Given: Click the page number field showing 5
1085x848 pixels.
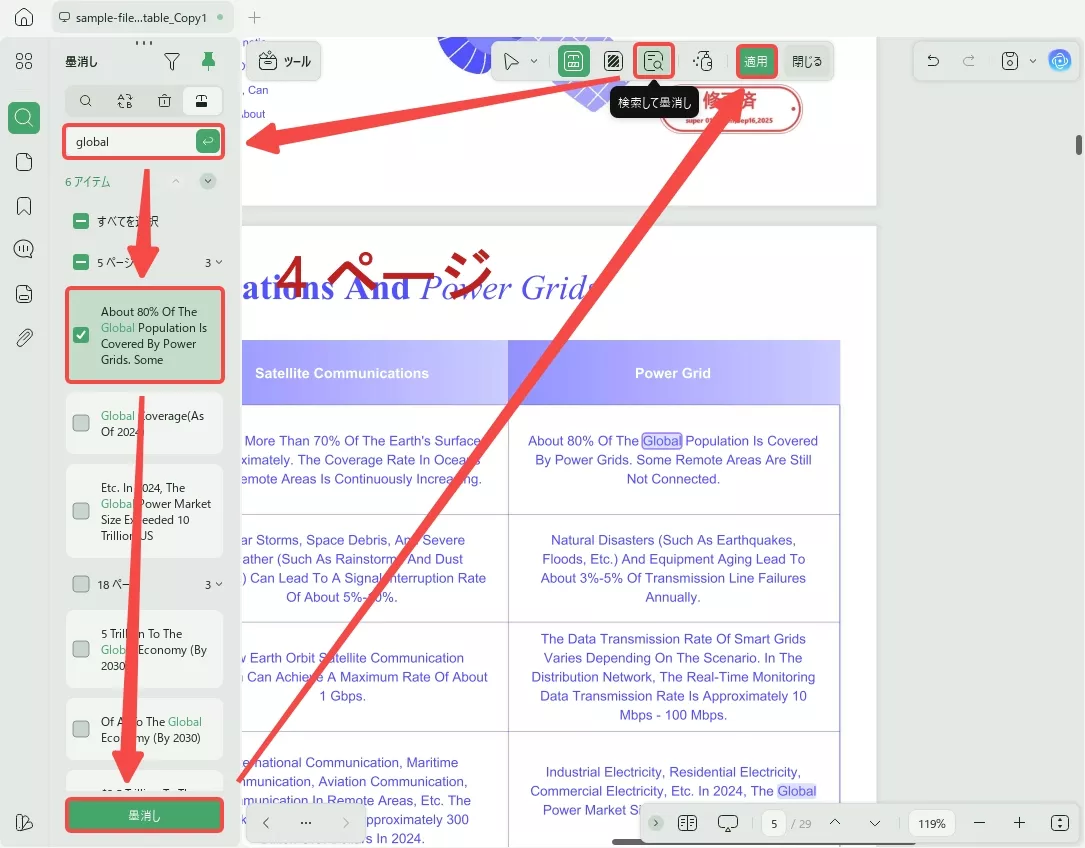Looking at the screenshot, I should tap(774, 823).
